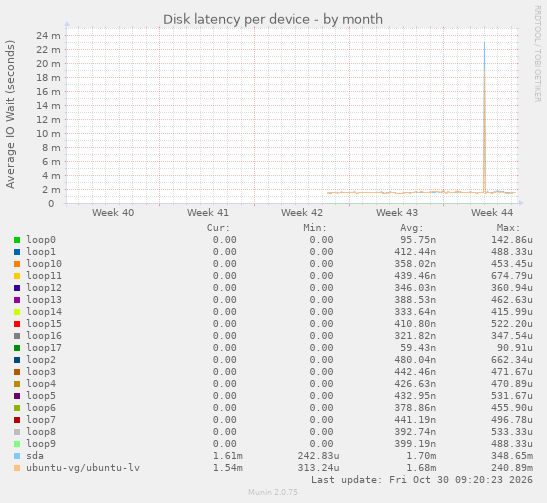547x503 pixels.
Task: Select the loop4 legend label
Action: (x=41, y=384)
